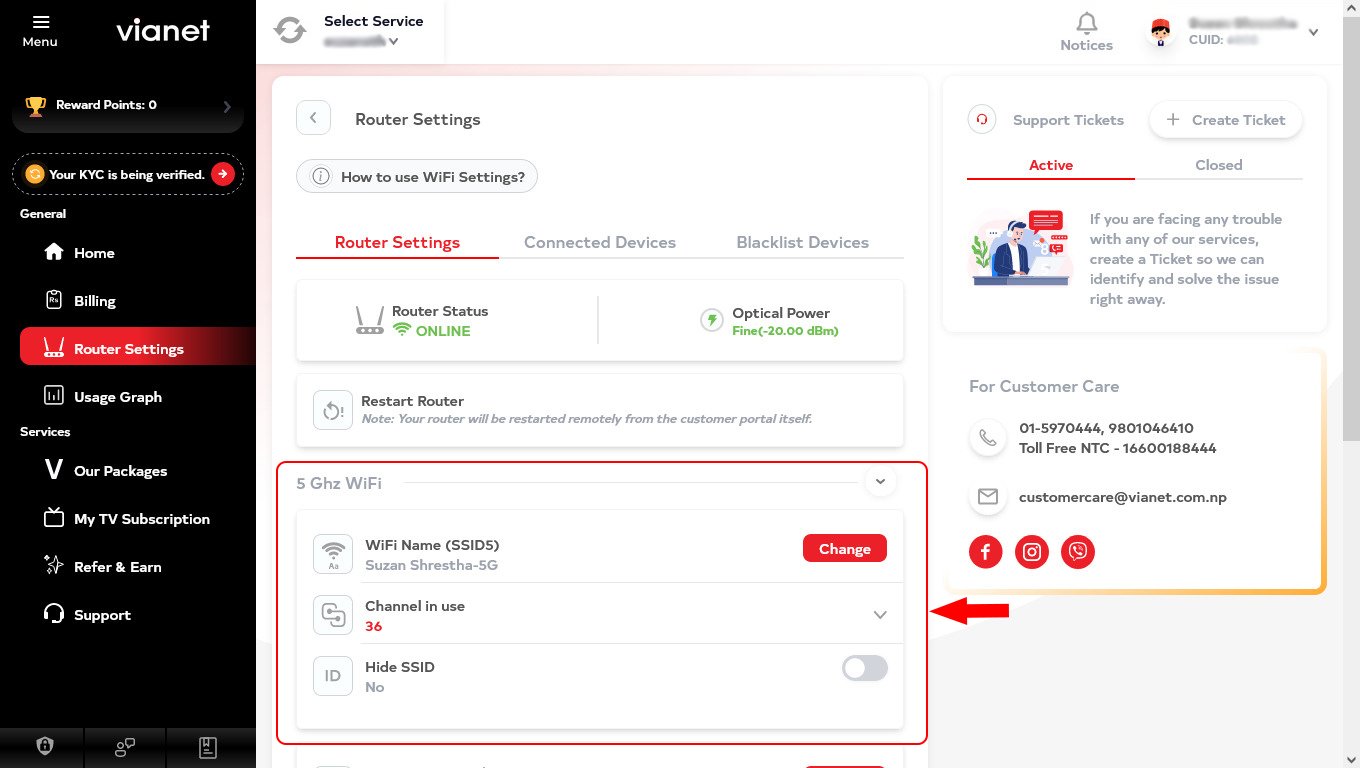Click the Router Status router icon
The image size is (1360, 768).
370,320
